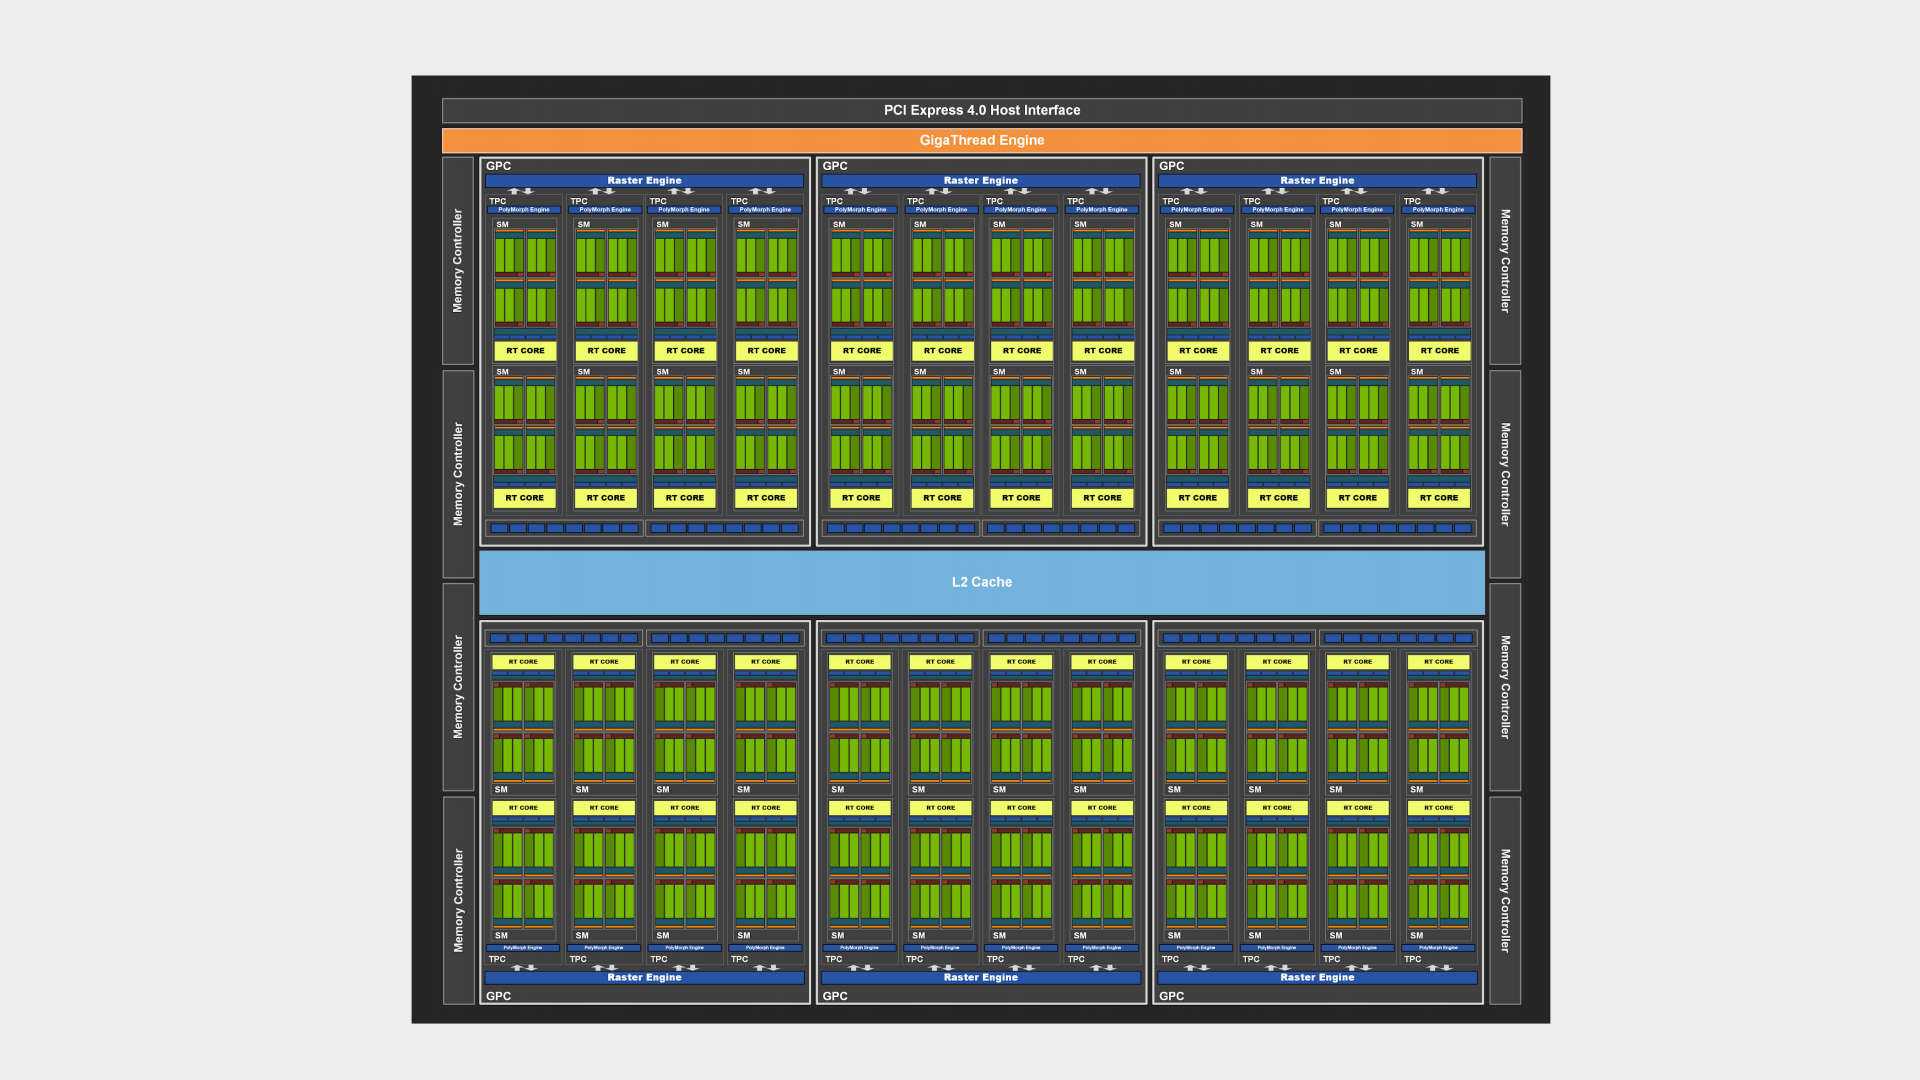Click the GPC label of the upper-right cluster
This screenshot has width=1920, height=1080.
coord(1171,166)
